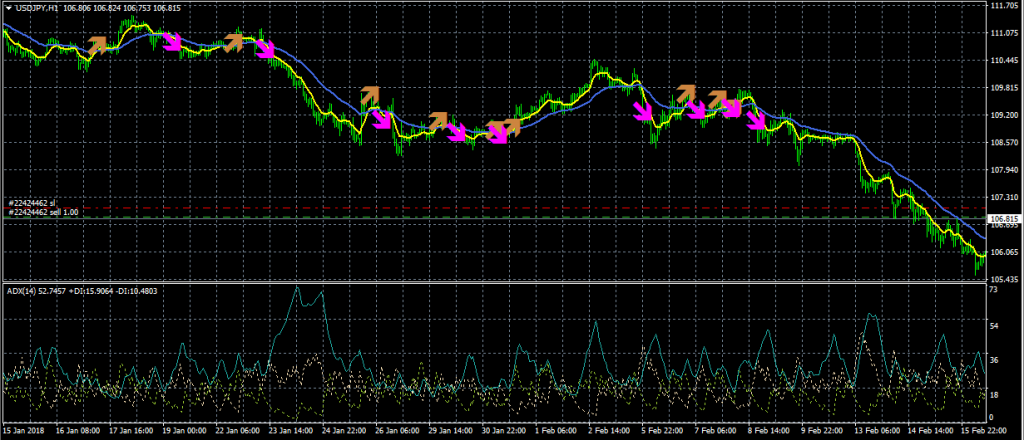Select the rightmost magenta down arrow

coord(757,122)
